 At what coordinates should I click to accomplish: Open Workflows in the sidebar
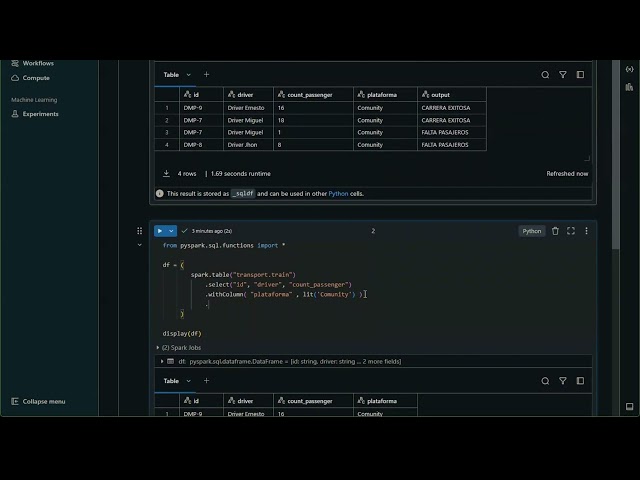(x=33, y=63)
